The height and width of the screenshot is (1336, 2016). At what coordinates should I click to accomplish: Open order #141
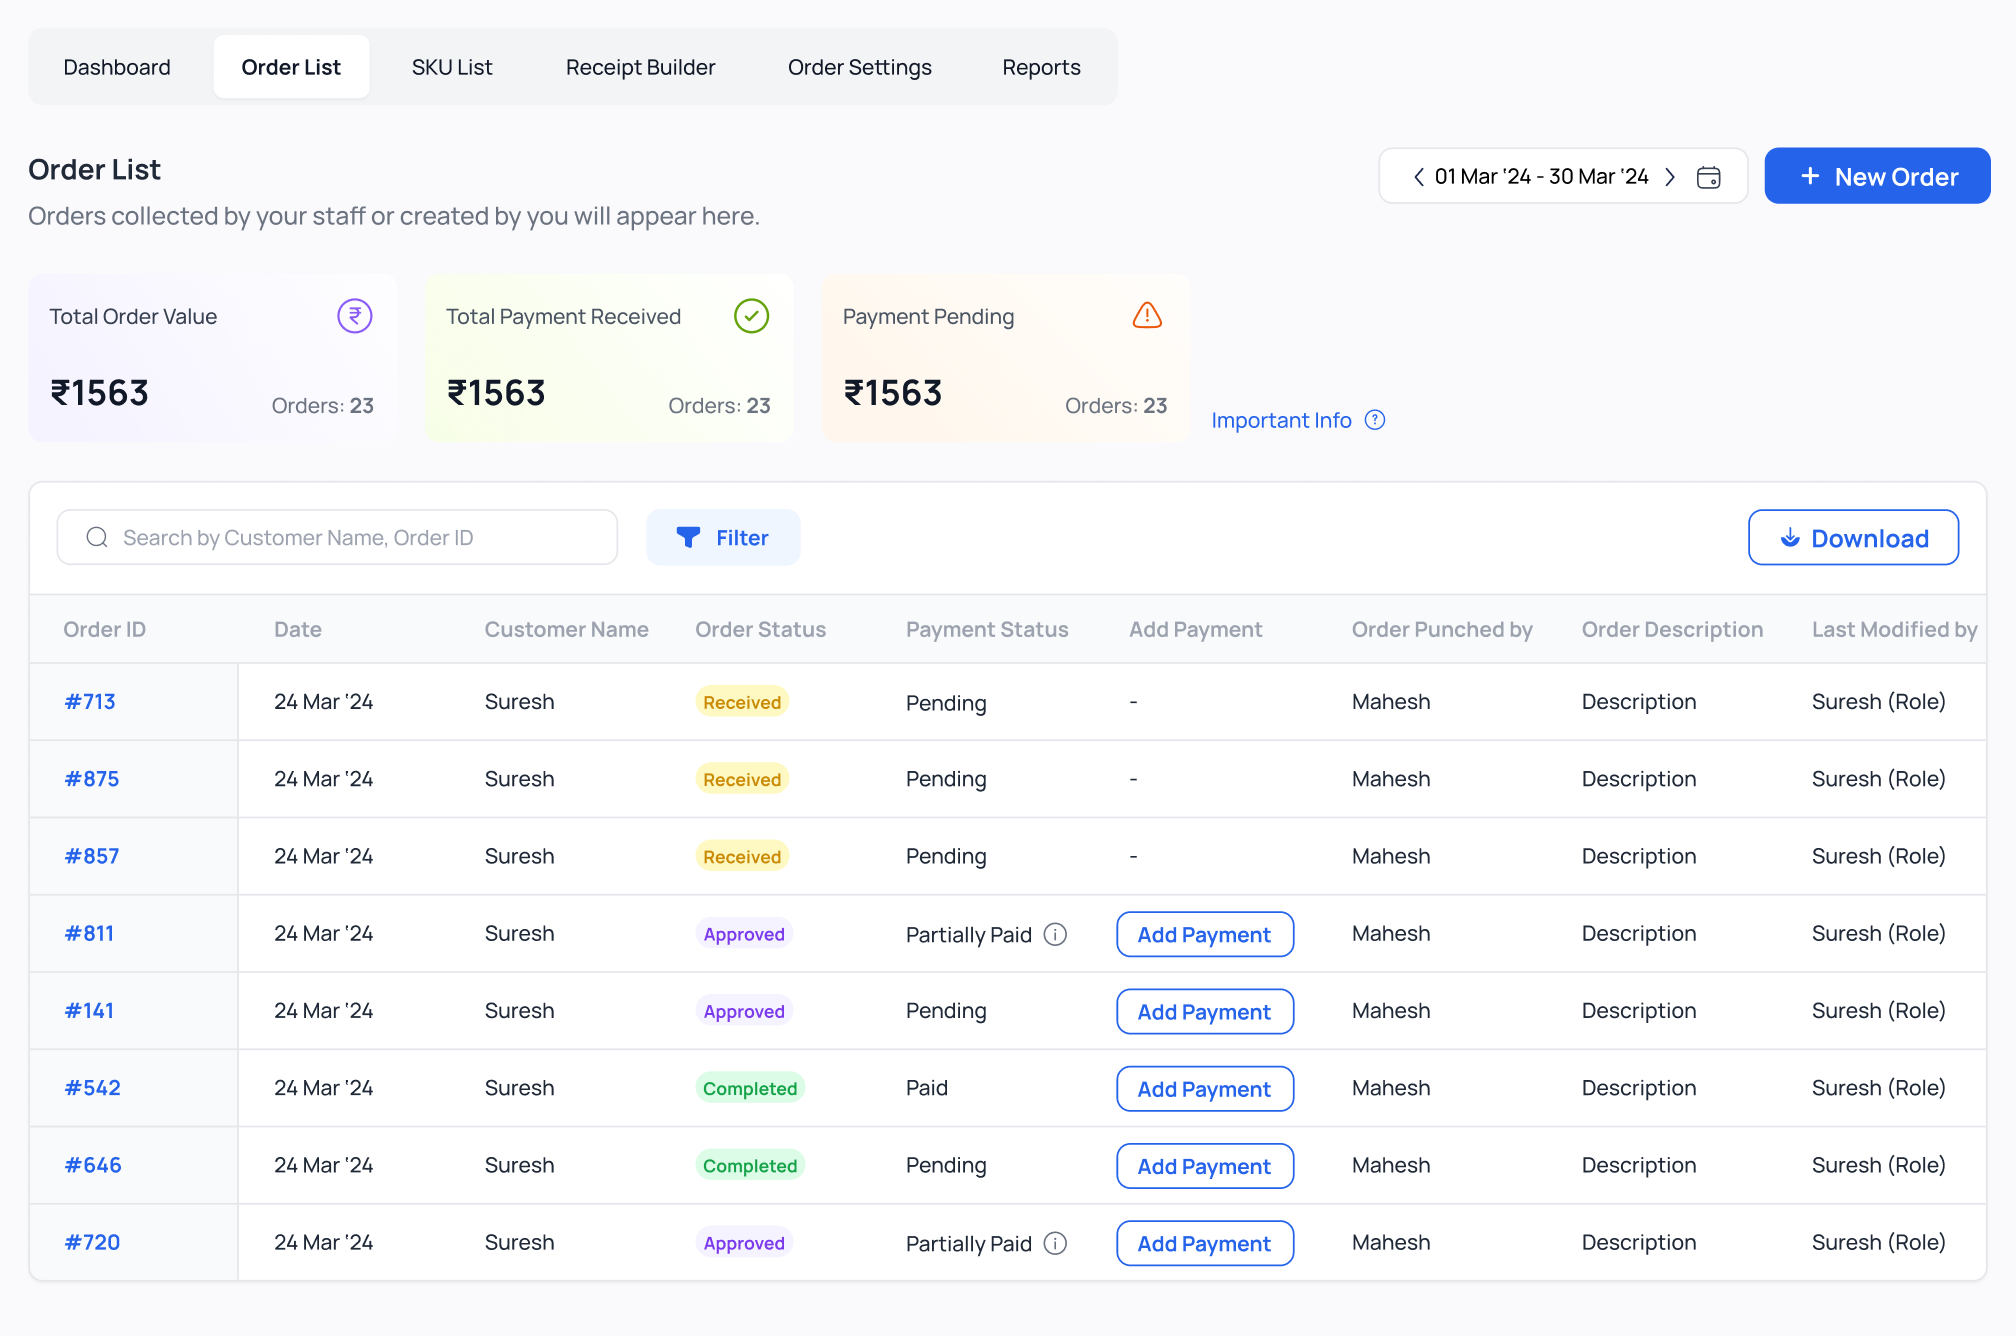pyautogui.click(x=89, y=1011)
